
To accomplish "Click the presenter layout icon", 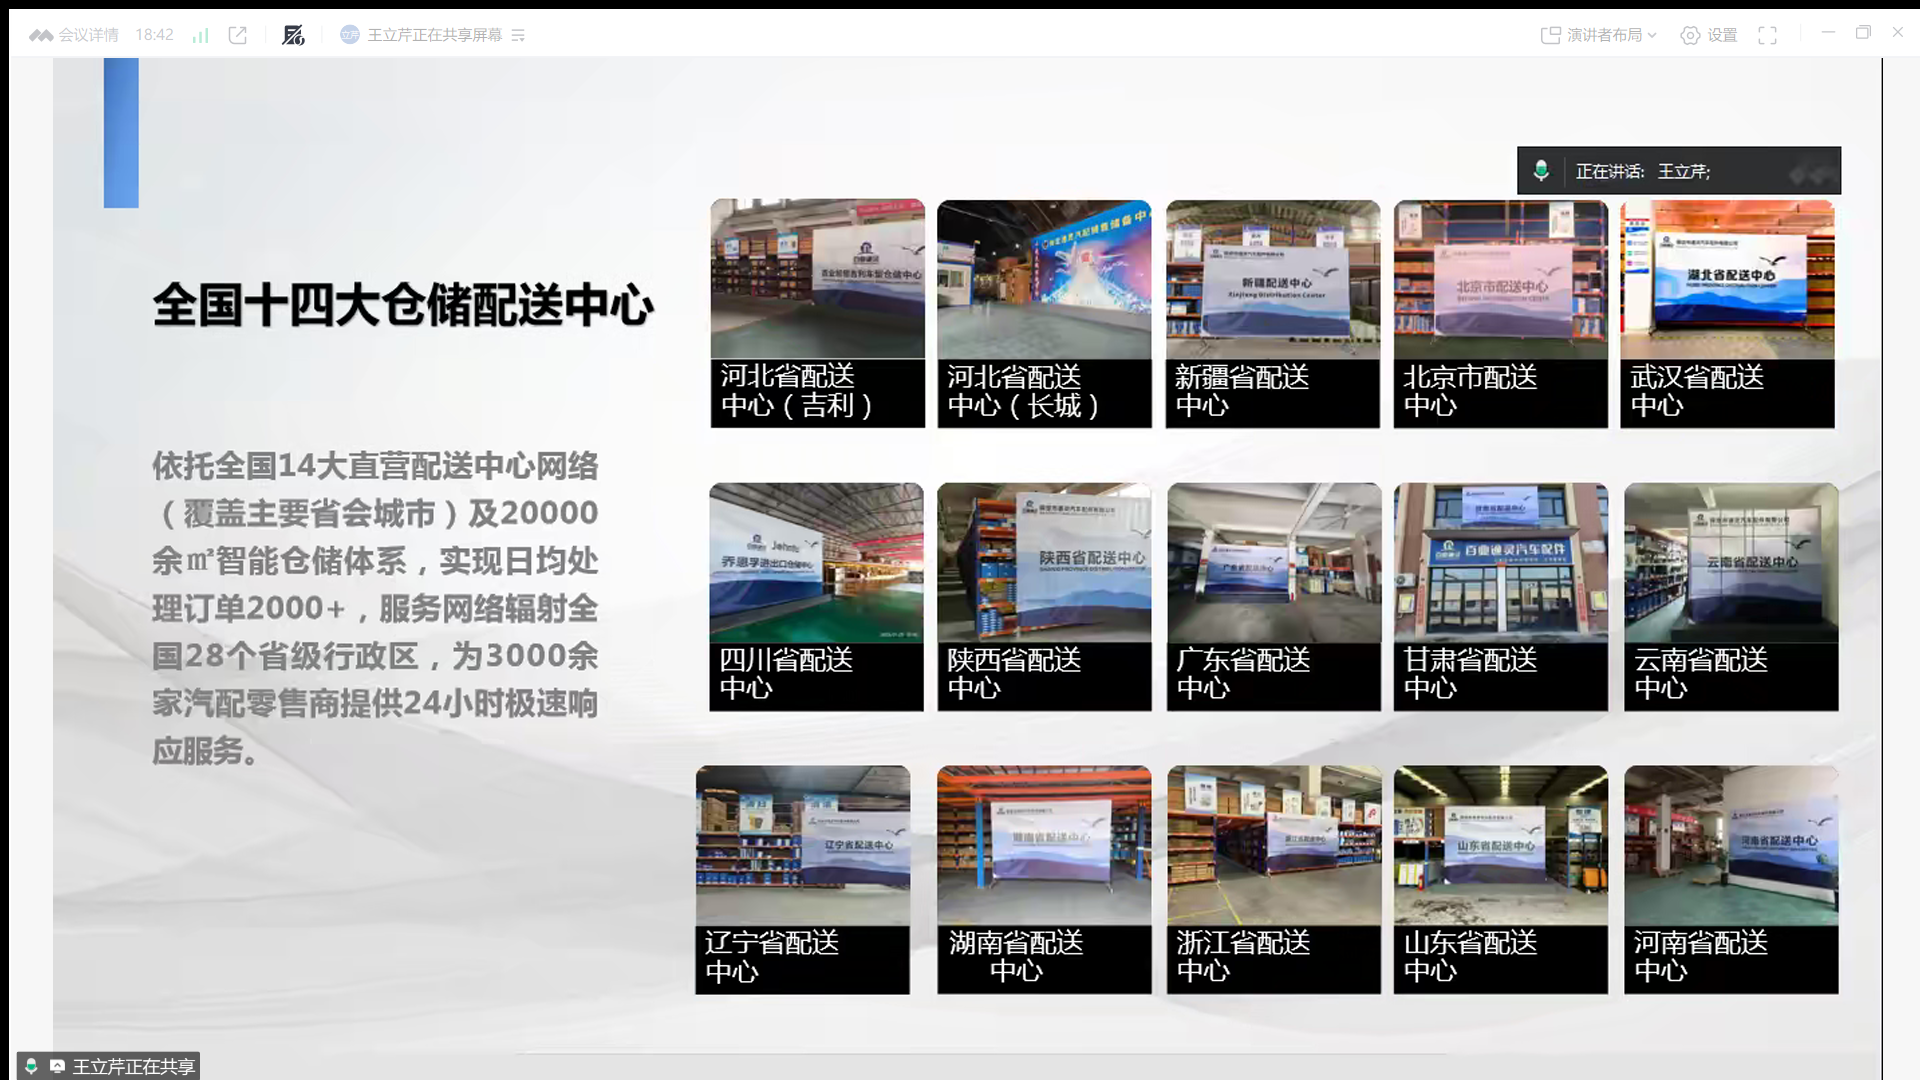I will (1550, 35).
